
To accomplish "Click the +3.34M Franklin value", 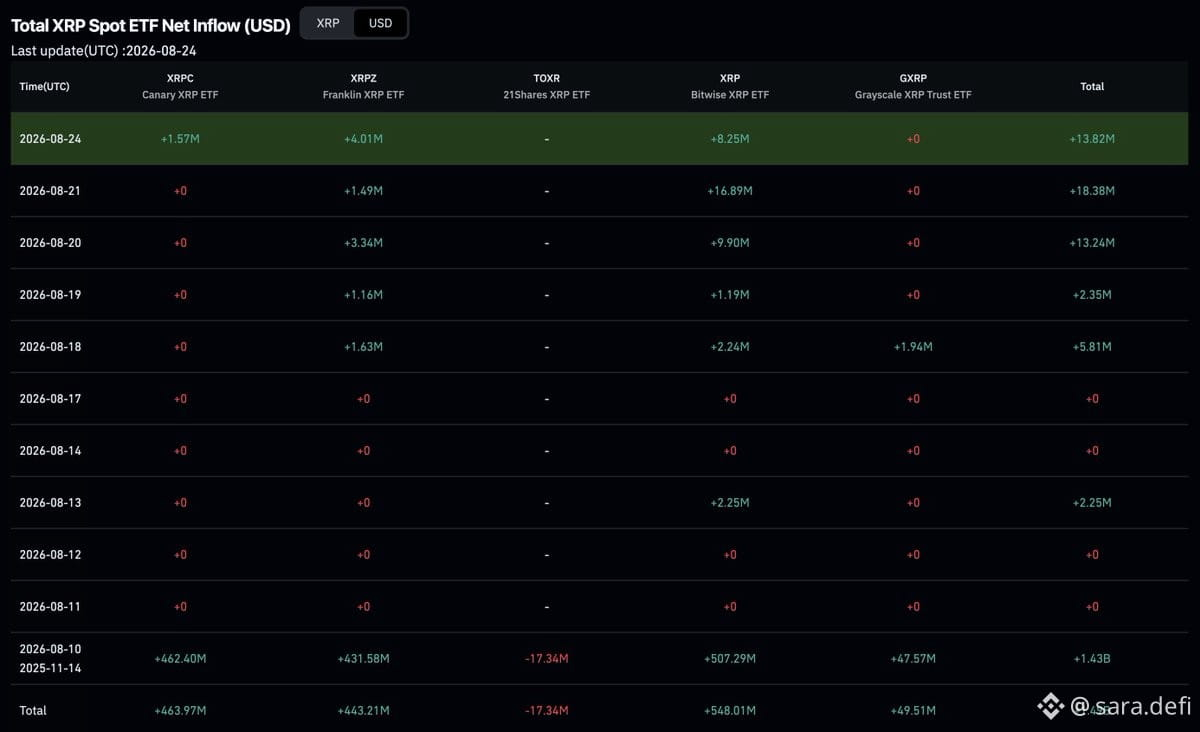I will coord(363,243).
